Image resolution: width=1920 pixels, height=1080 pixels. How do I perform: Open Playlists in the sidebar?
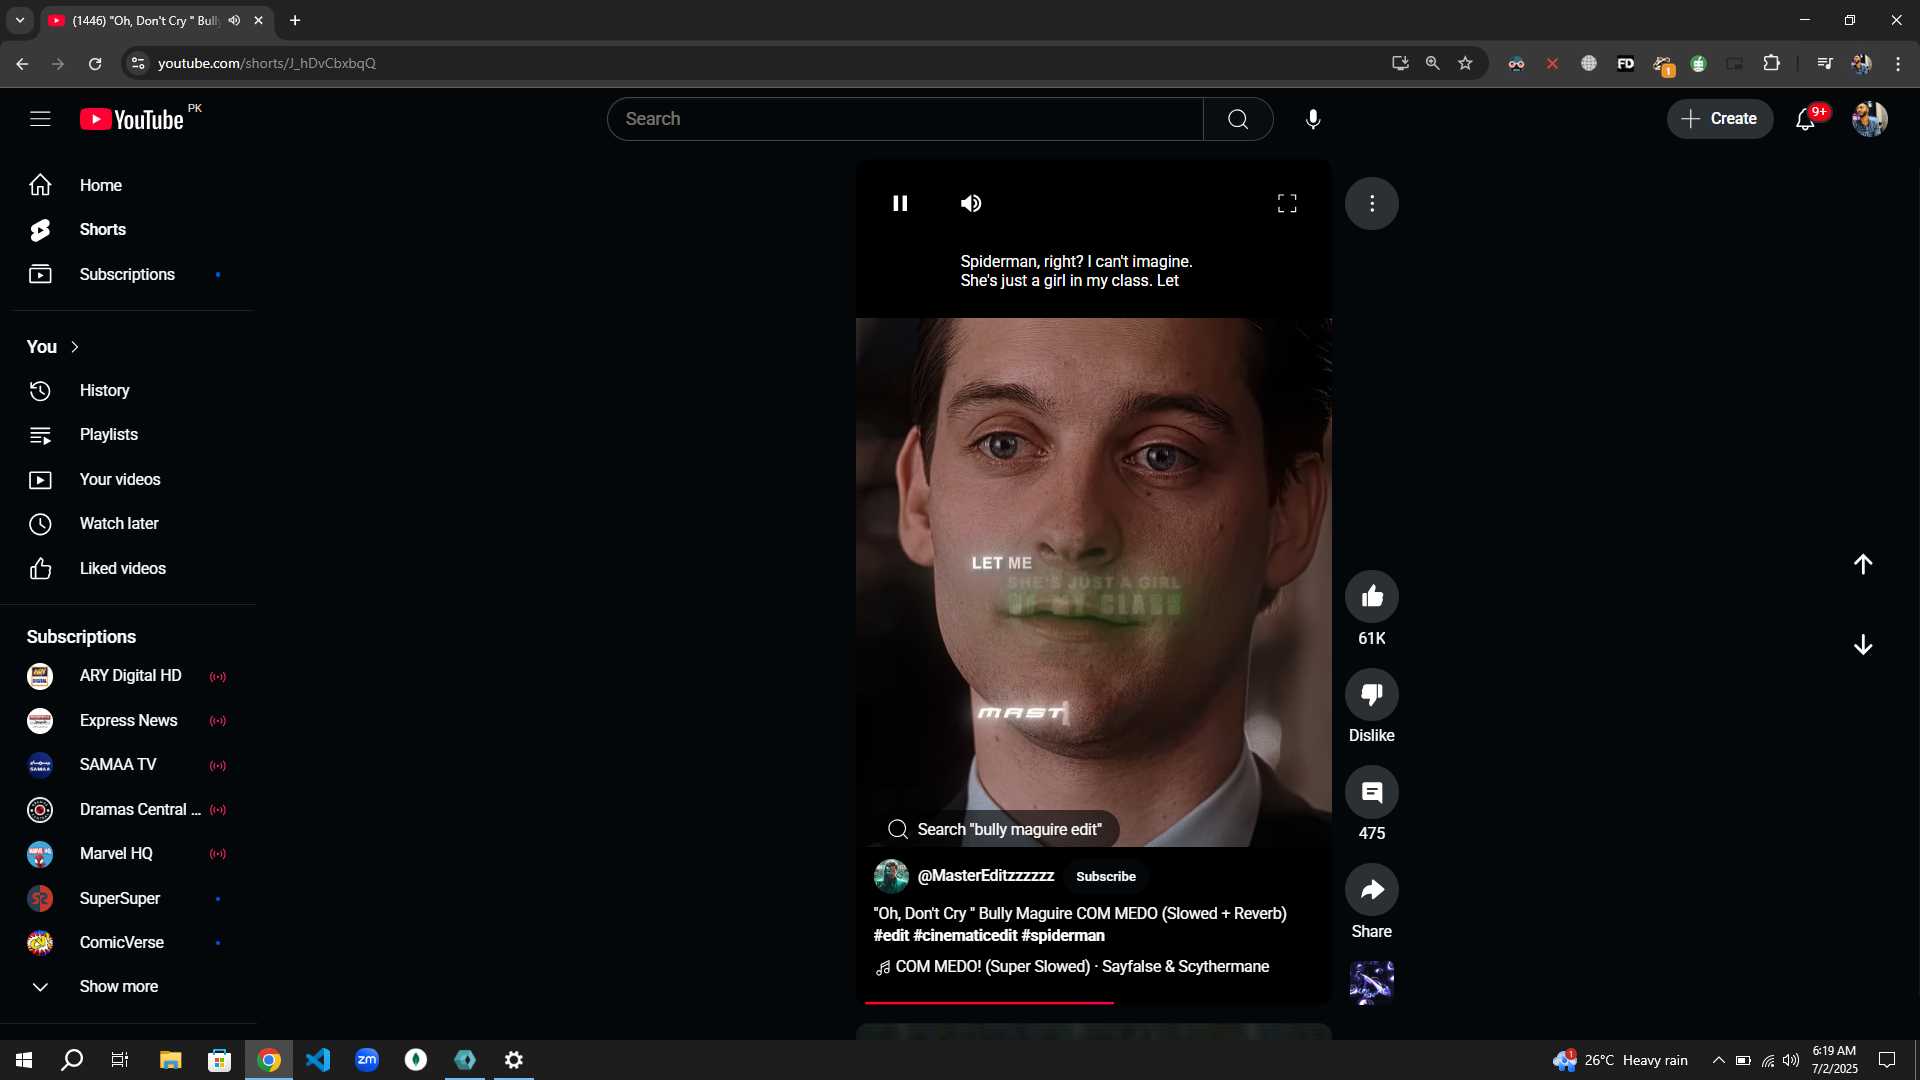[x=128, y=435]
